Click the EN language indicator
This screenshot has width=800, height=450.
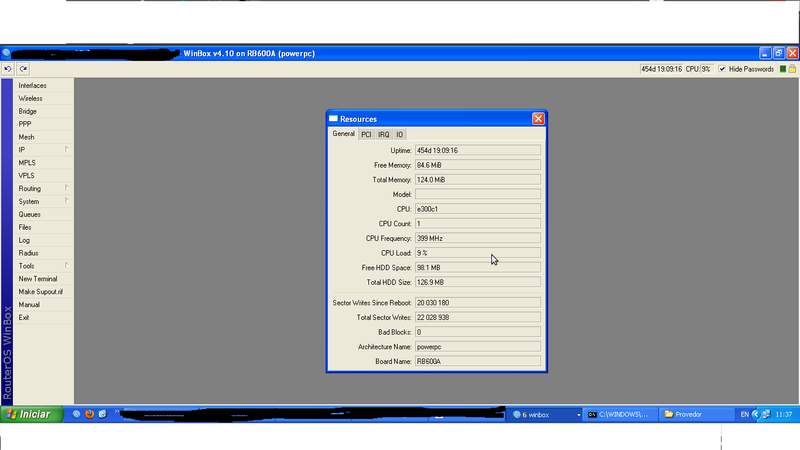pos(744,415)
